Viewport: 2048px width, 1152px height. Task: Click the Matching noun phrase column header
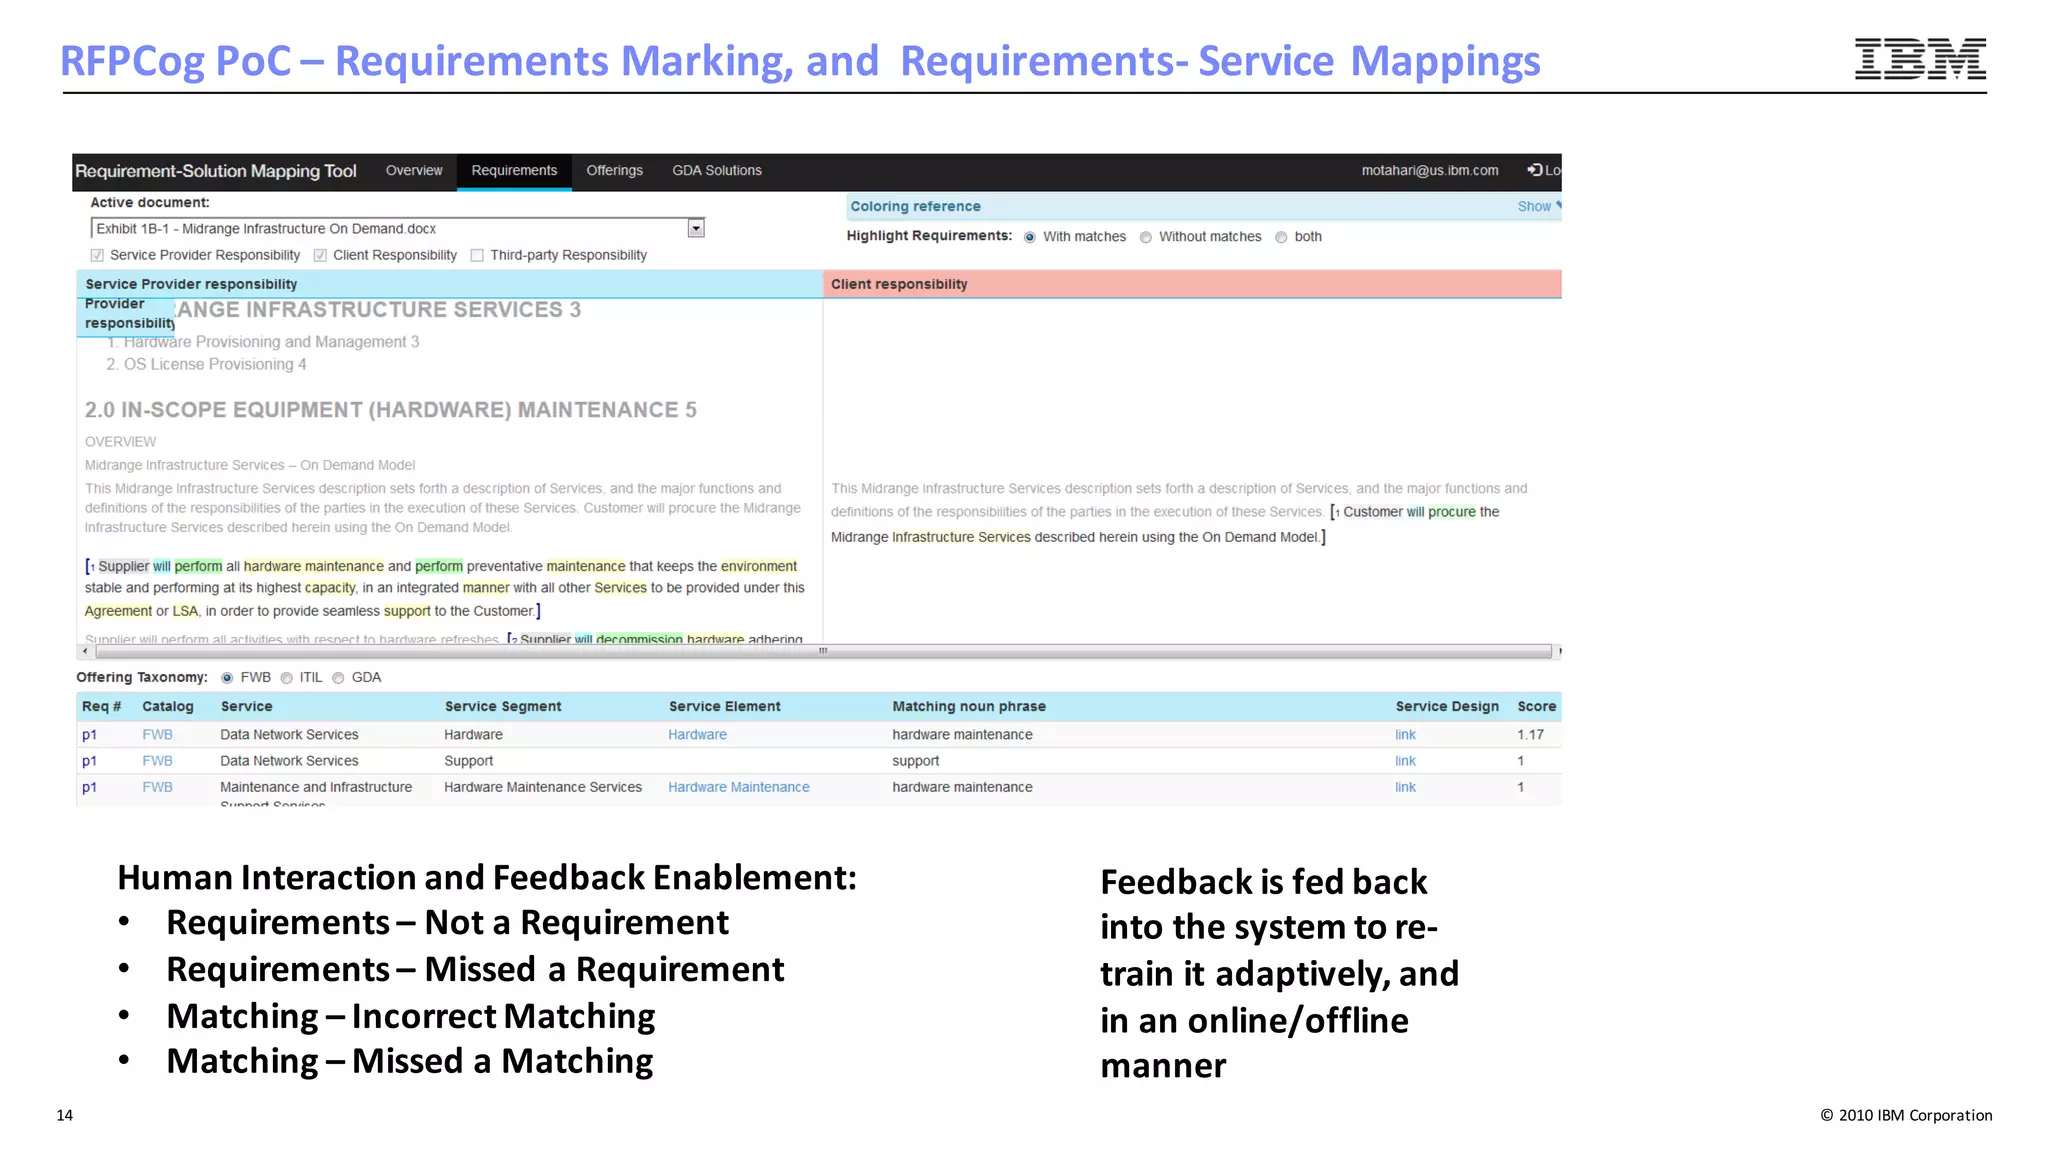[x=969, y=706]
